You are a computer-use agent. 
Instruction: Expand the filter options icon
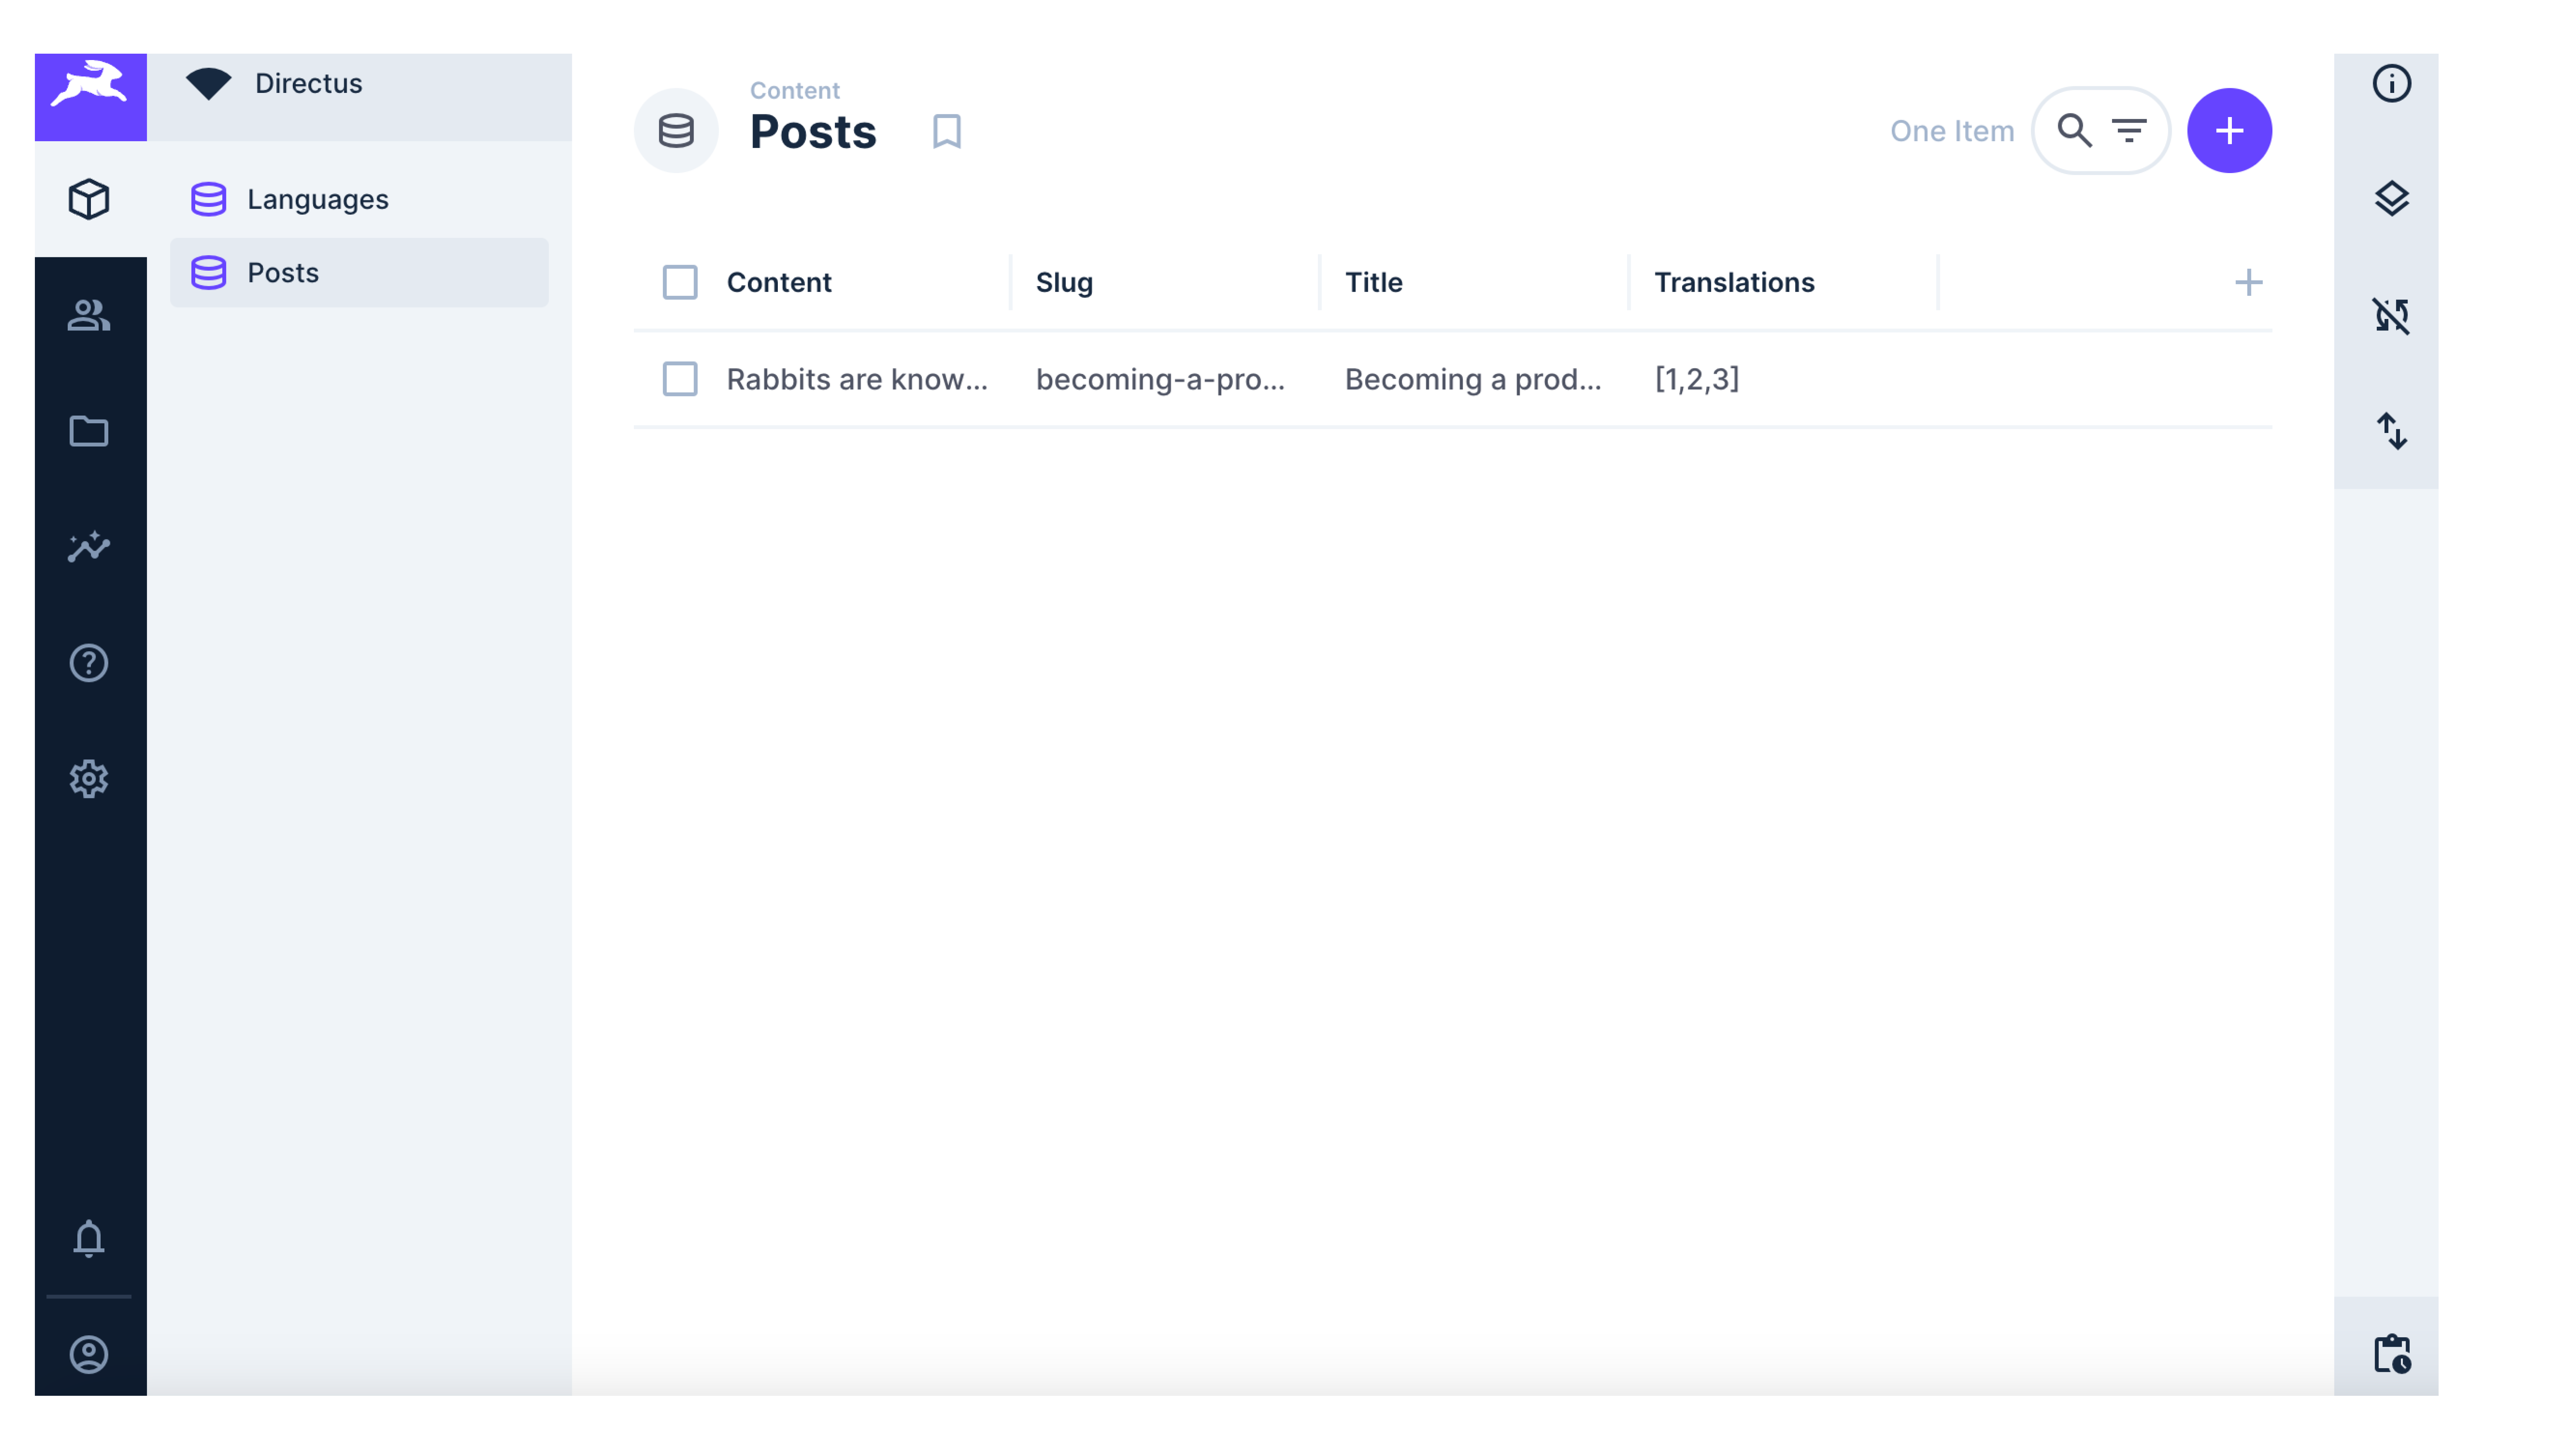[x=2129, y=131]
